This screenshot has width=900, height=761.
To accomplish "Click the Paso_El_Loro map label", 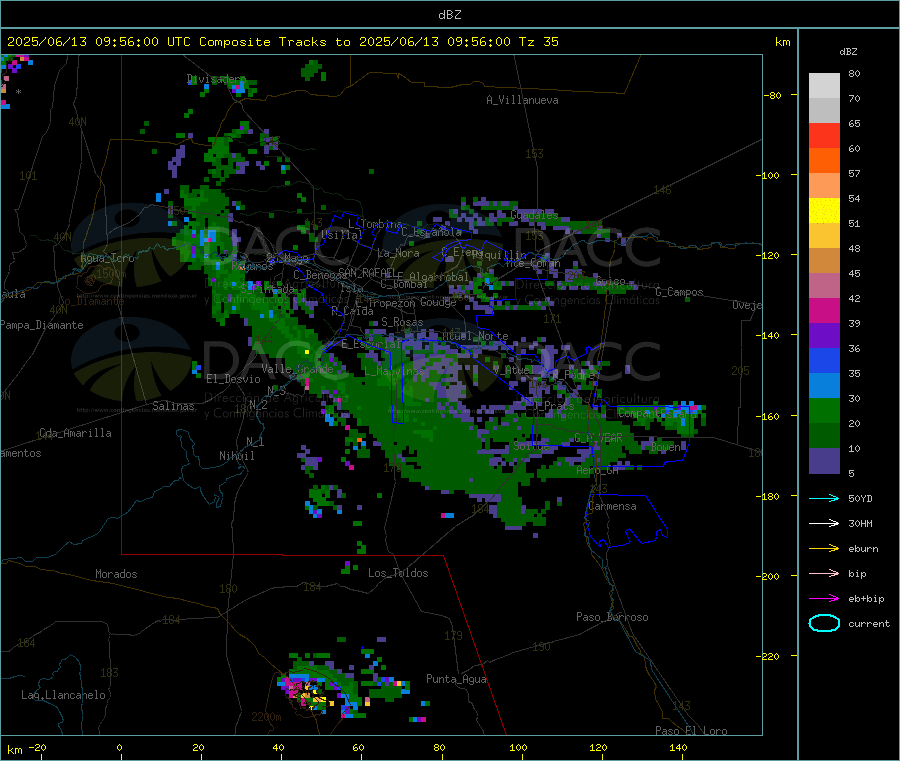I will pyautogui.click(x=692, y=731).
